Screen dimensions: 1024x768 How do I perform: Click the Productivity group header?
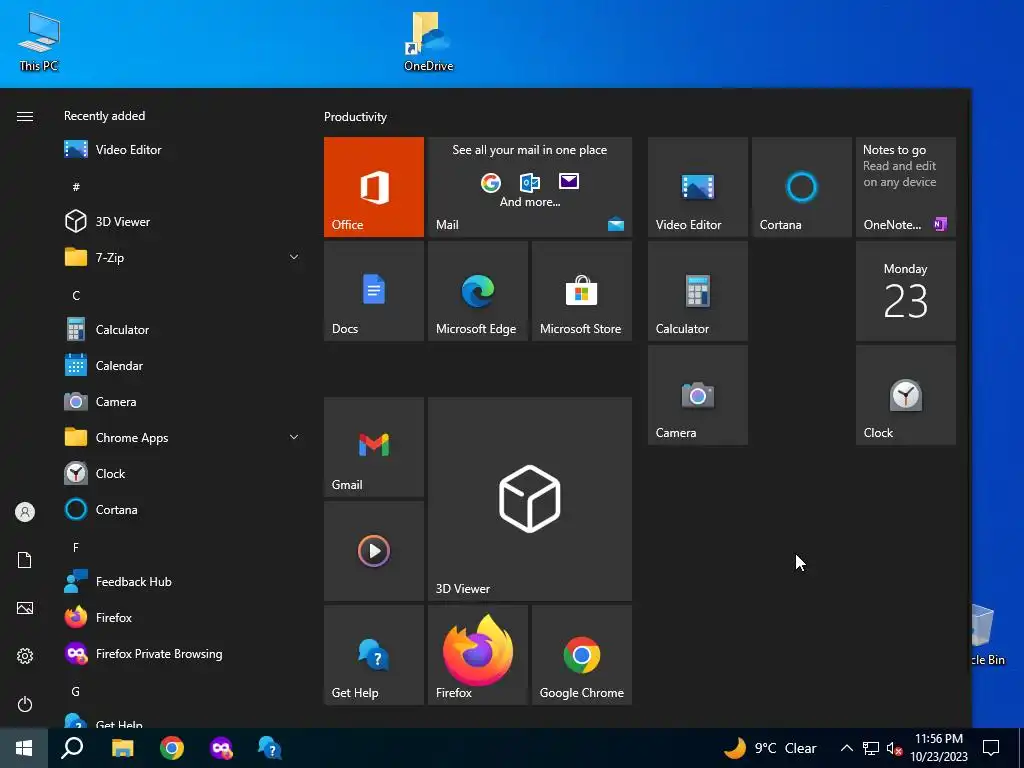point(355,117)
